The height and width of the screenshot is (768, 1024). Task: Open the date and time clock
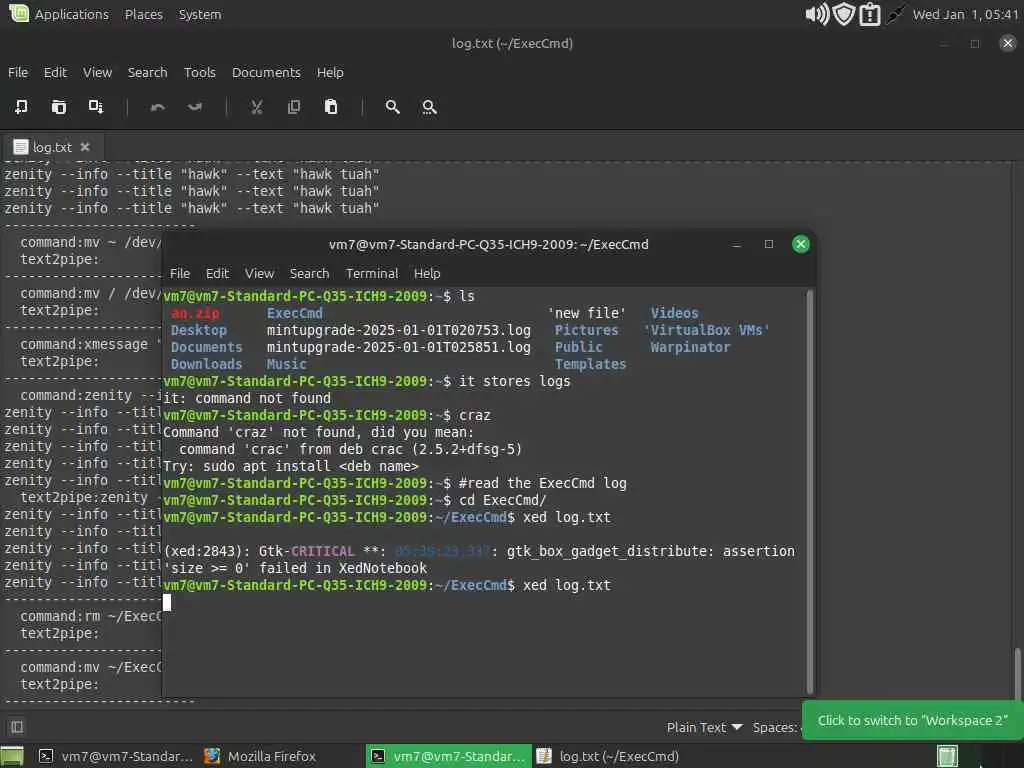[966, 14]
